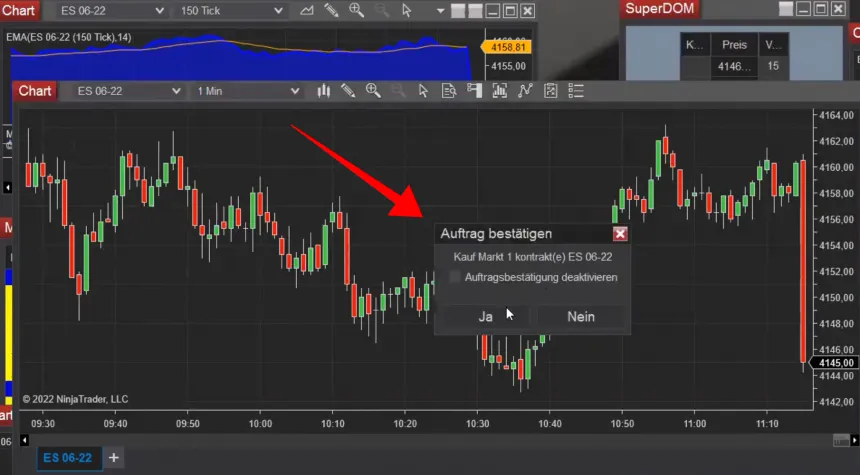Add new chart tab with plus button
The width and height of the screenshot is (860, 475).
(114, 457)
